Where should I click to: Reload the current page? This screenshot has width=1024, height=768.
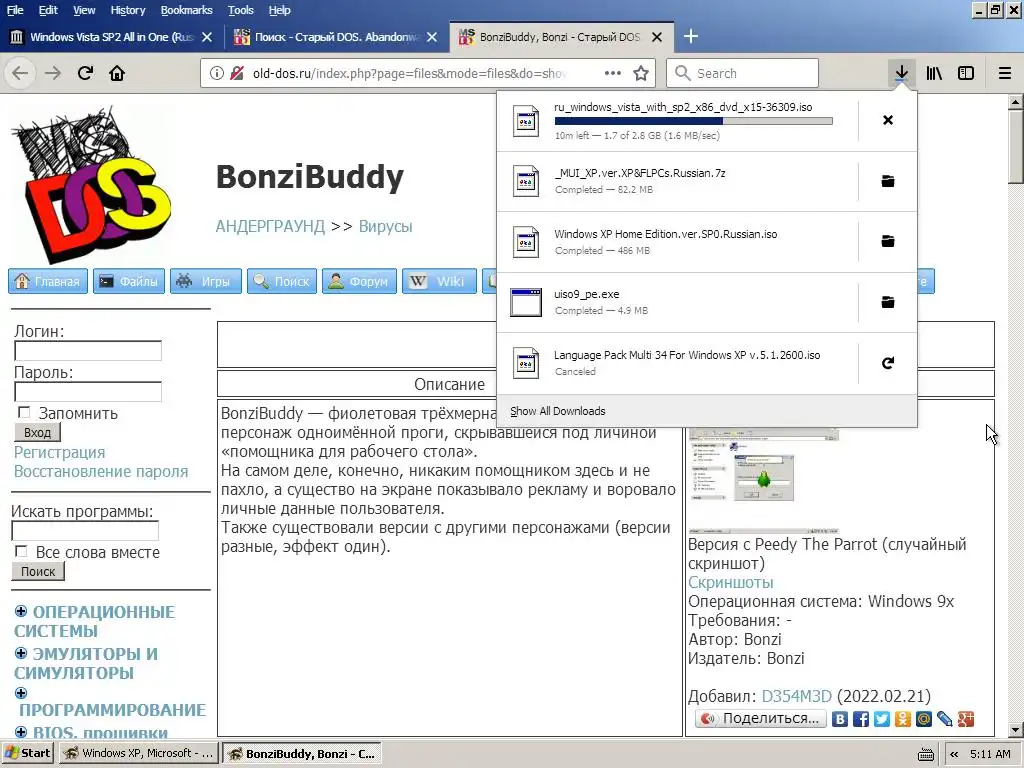(x=86, y=73)
